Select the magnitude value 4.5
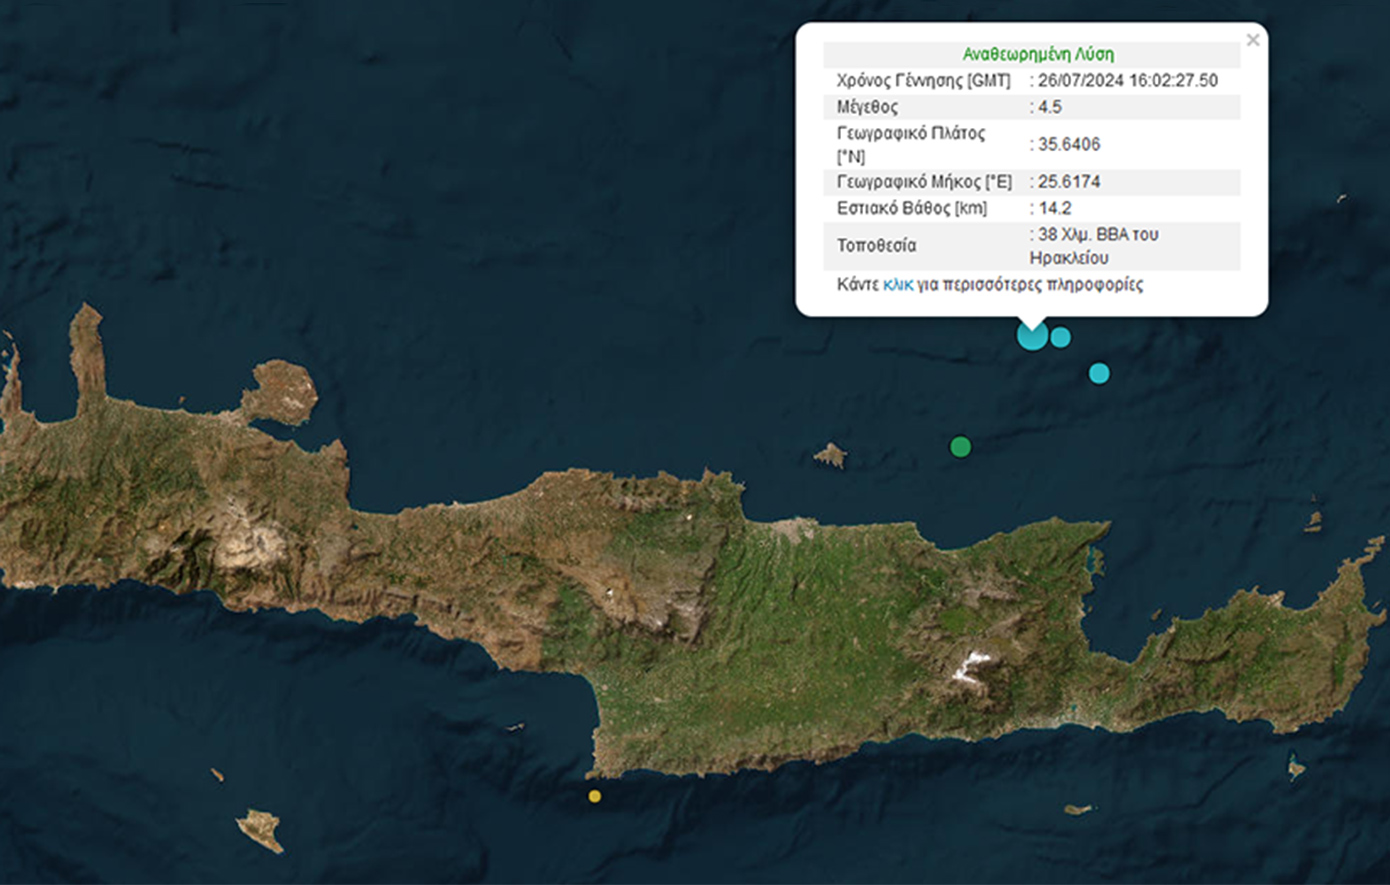The height and width of the screenshot is (885, 1390). (x=1049, y=107)
